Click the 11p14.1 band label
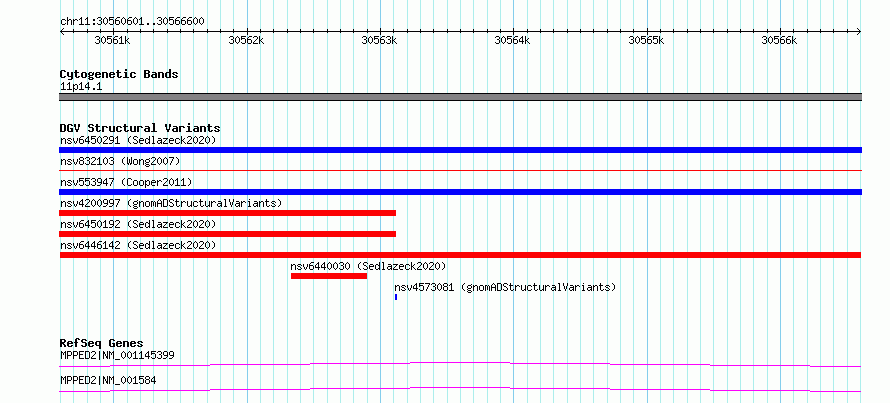 coord(81,87)
